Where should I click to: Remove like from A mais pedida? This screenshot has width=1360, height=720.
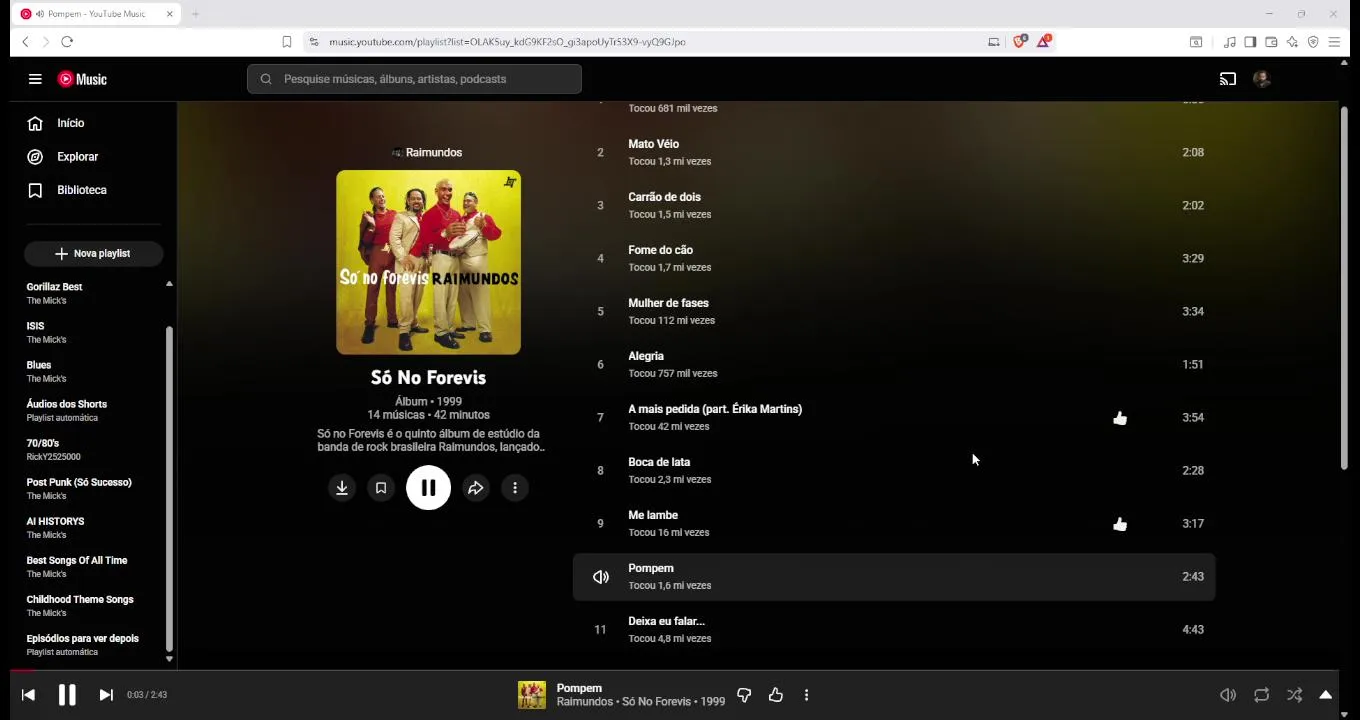click(1120, 418)
